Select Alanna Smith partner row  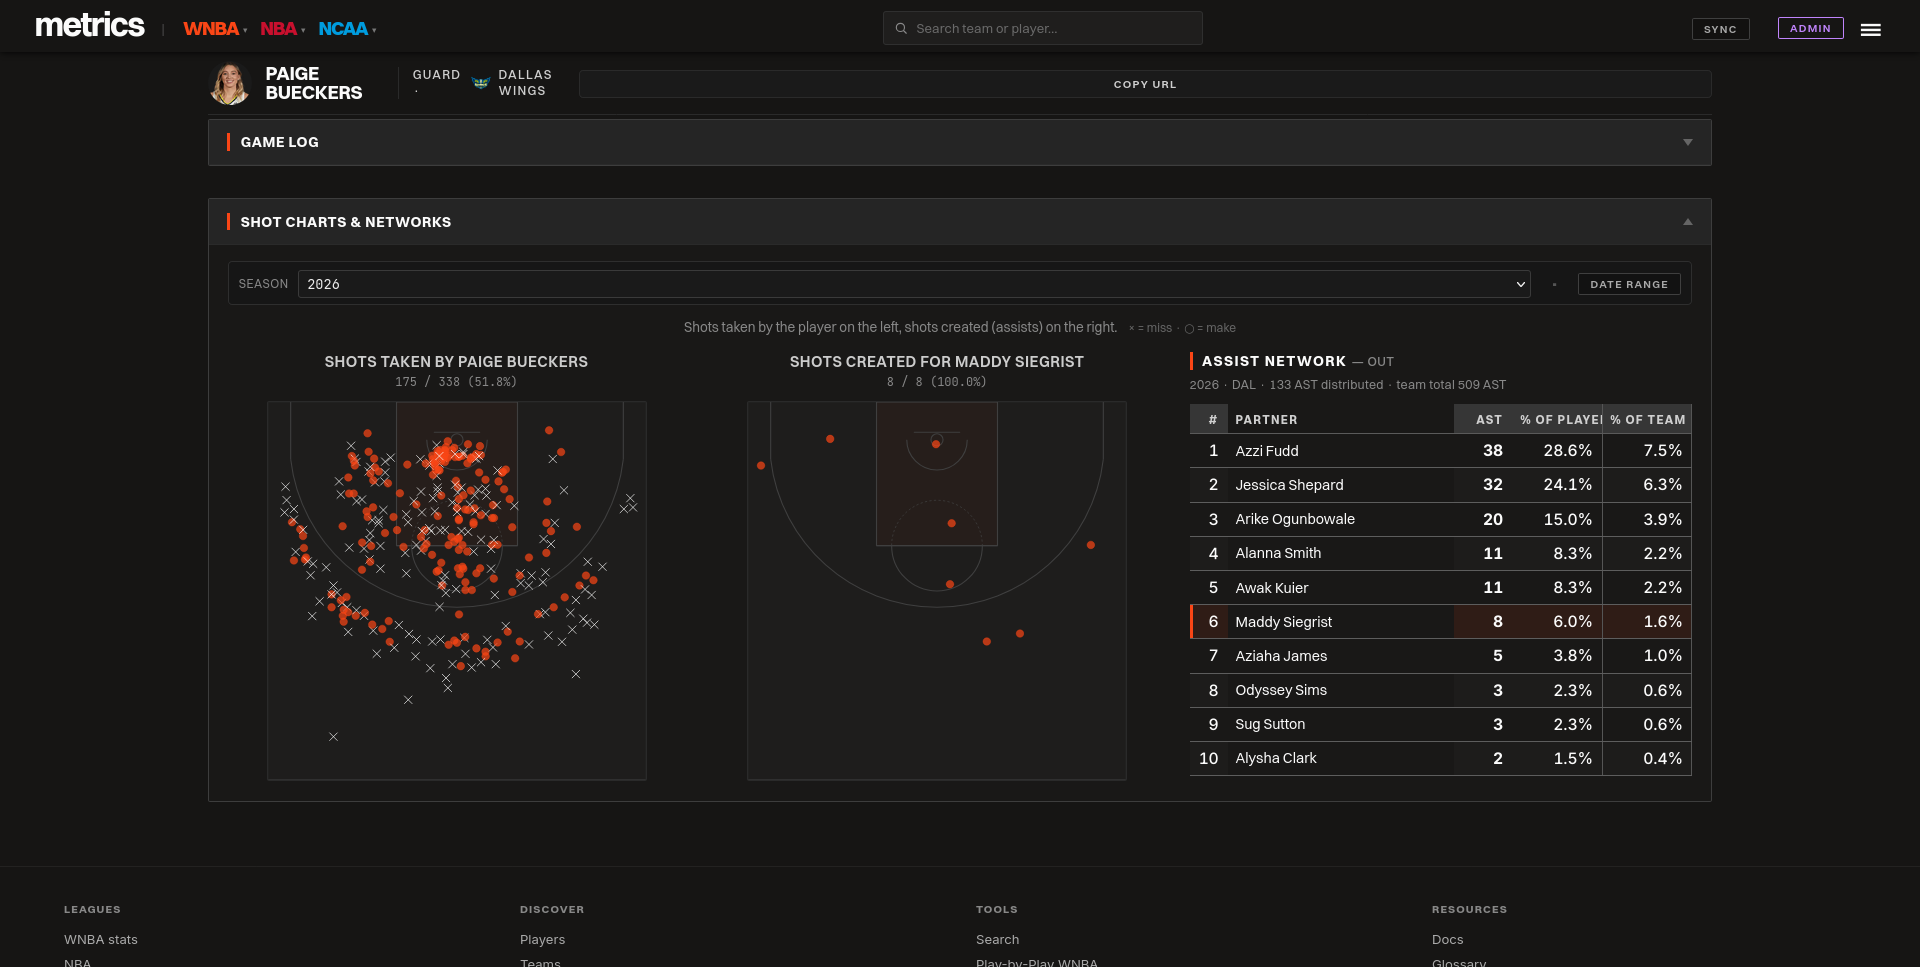[1440, 553]
